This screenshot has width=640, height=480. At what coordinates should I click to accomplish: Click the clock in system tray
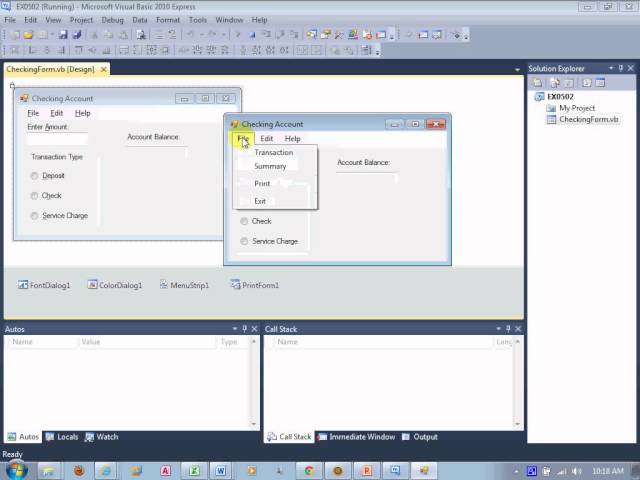[607, 471]
